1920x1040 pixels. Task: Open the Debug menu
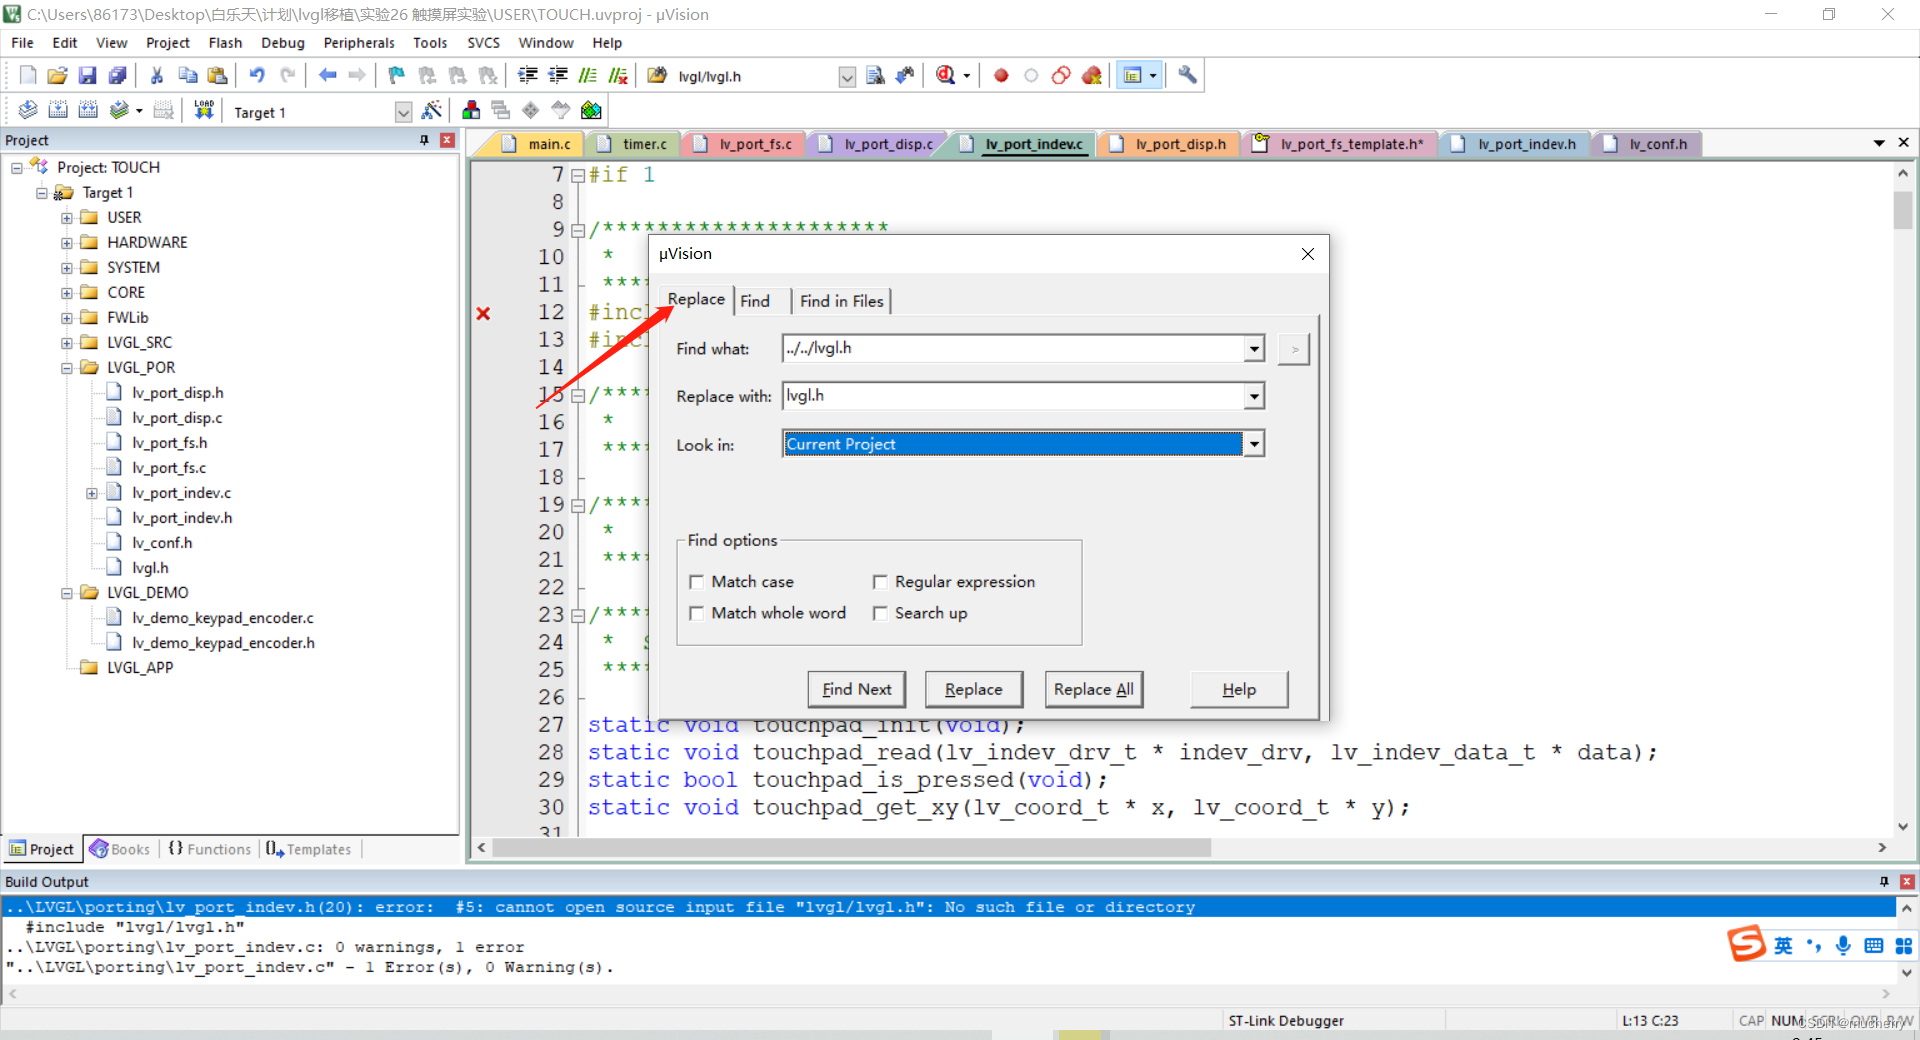(283, 43)
